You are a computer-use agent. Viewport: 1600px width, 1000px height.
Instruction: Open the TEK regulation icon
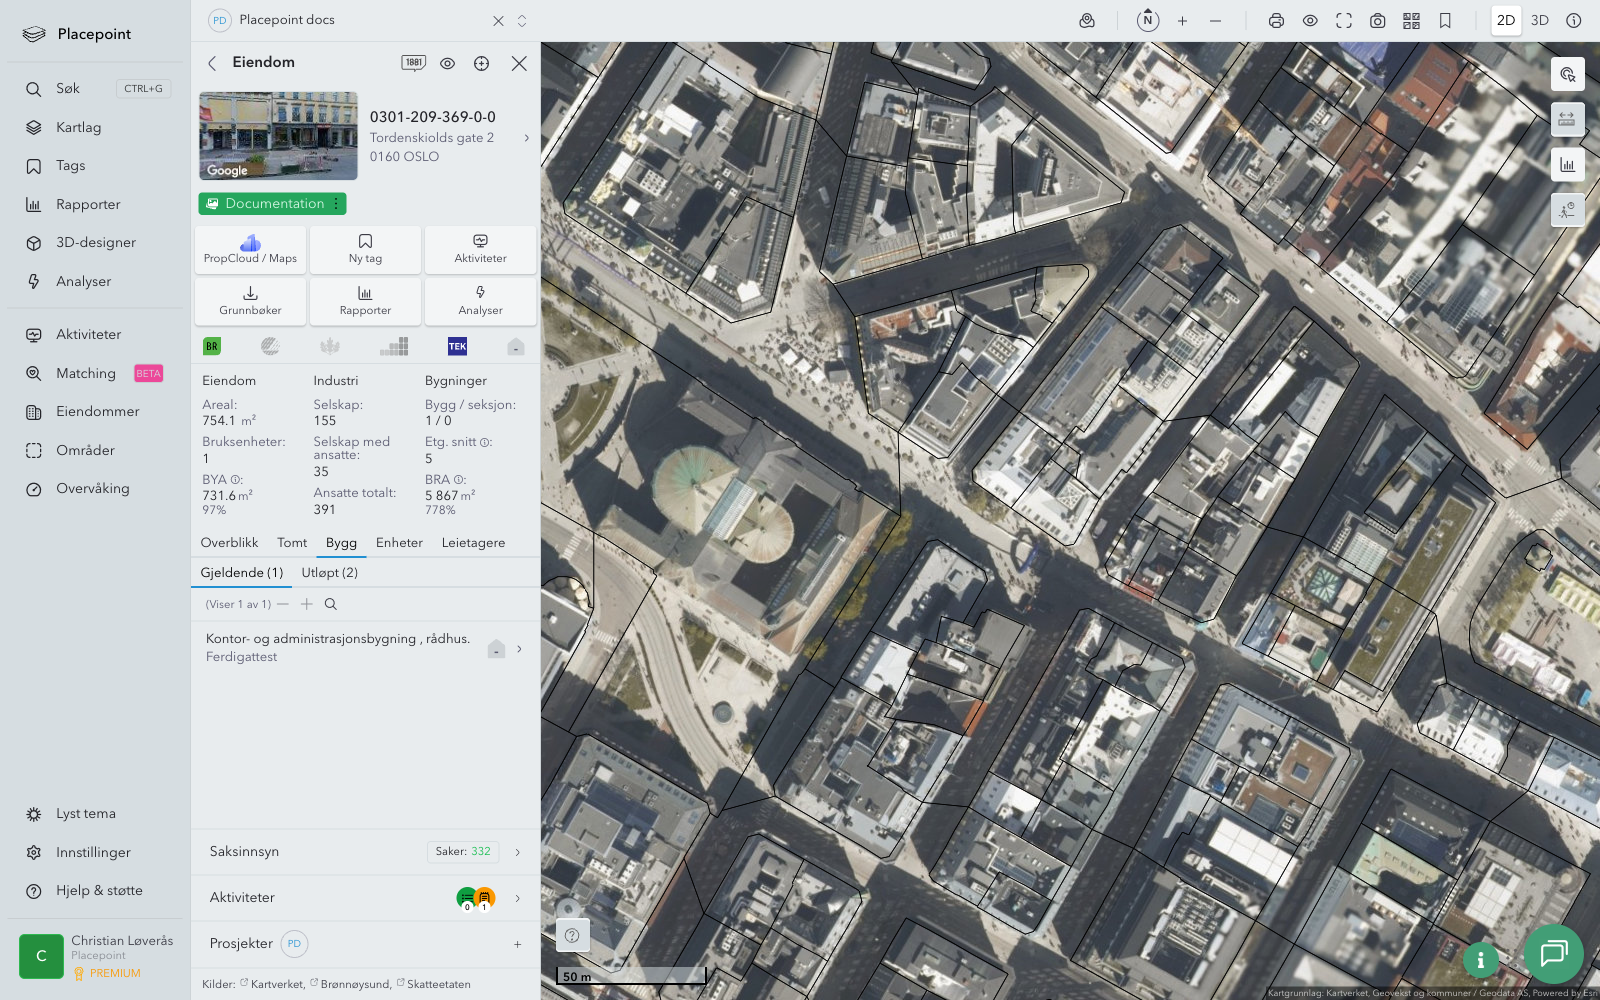point(457,347)
